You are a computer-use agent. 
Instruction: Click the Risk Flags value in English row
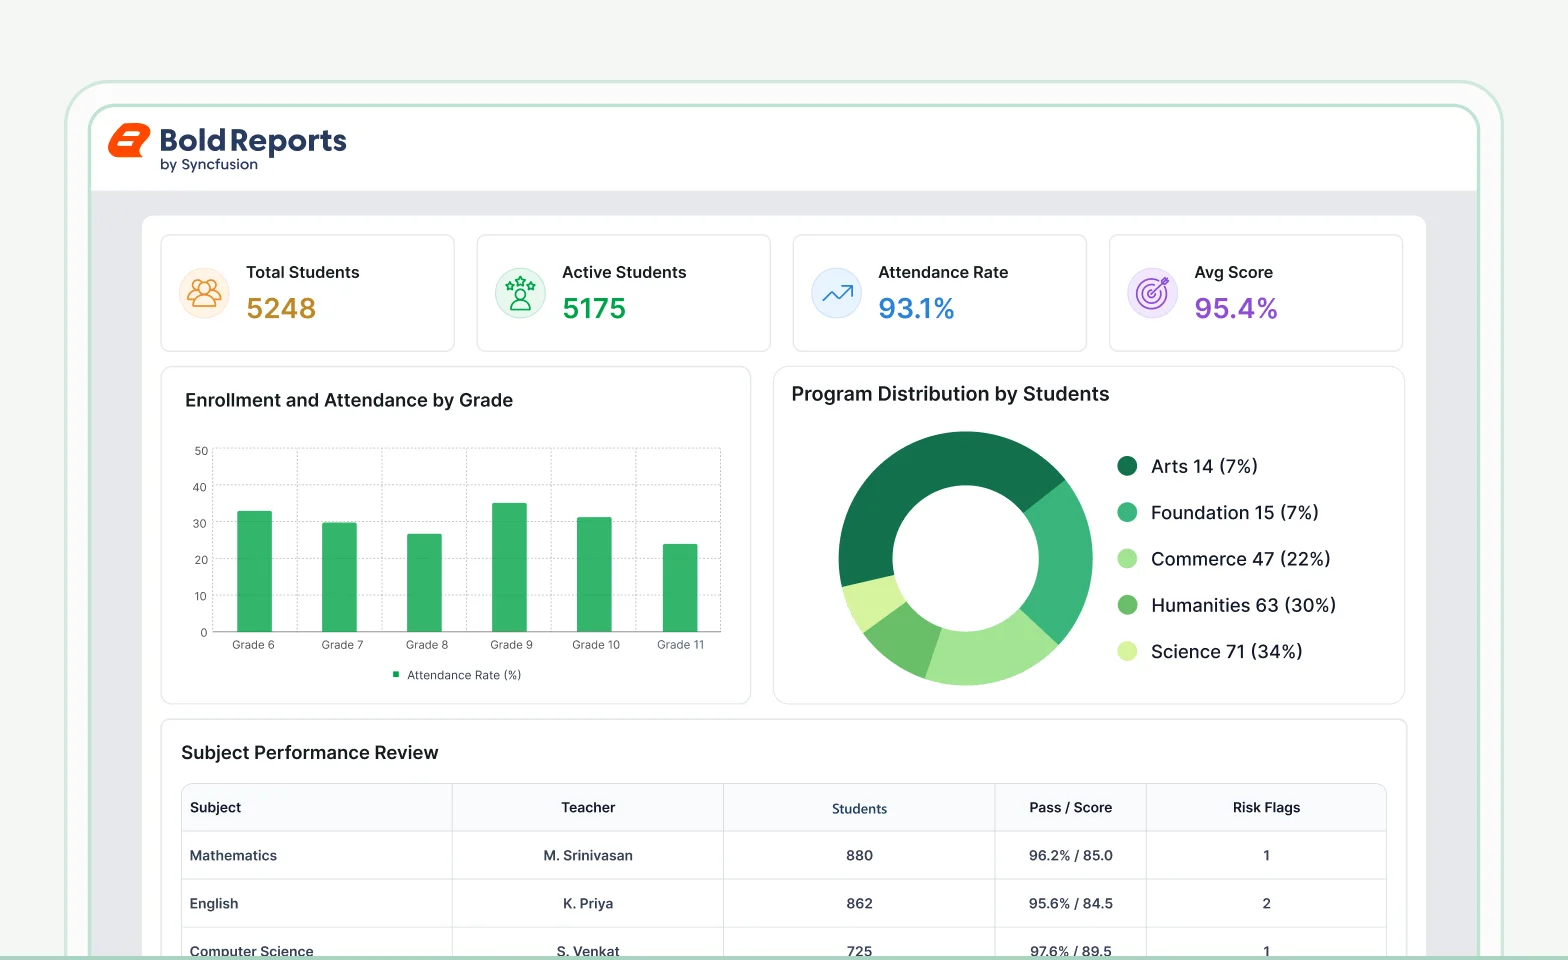coord(1266,903)
